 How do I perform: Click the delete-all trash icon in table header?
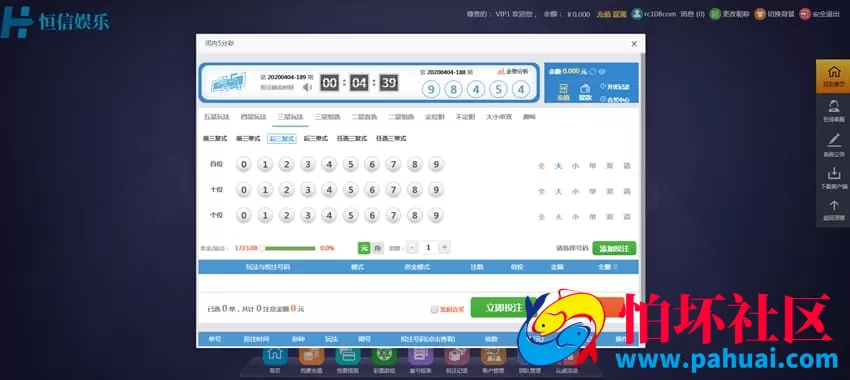click(615, 267)
